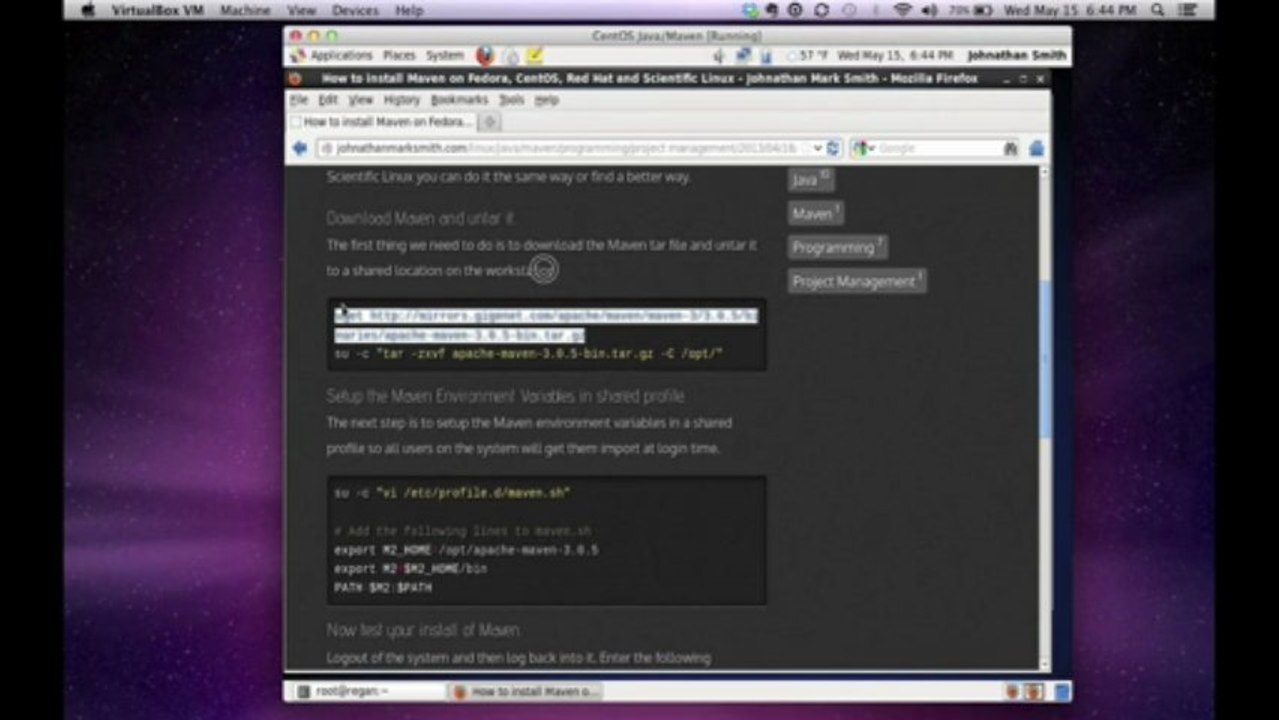Click the Java tag link

point(811,179)
